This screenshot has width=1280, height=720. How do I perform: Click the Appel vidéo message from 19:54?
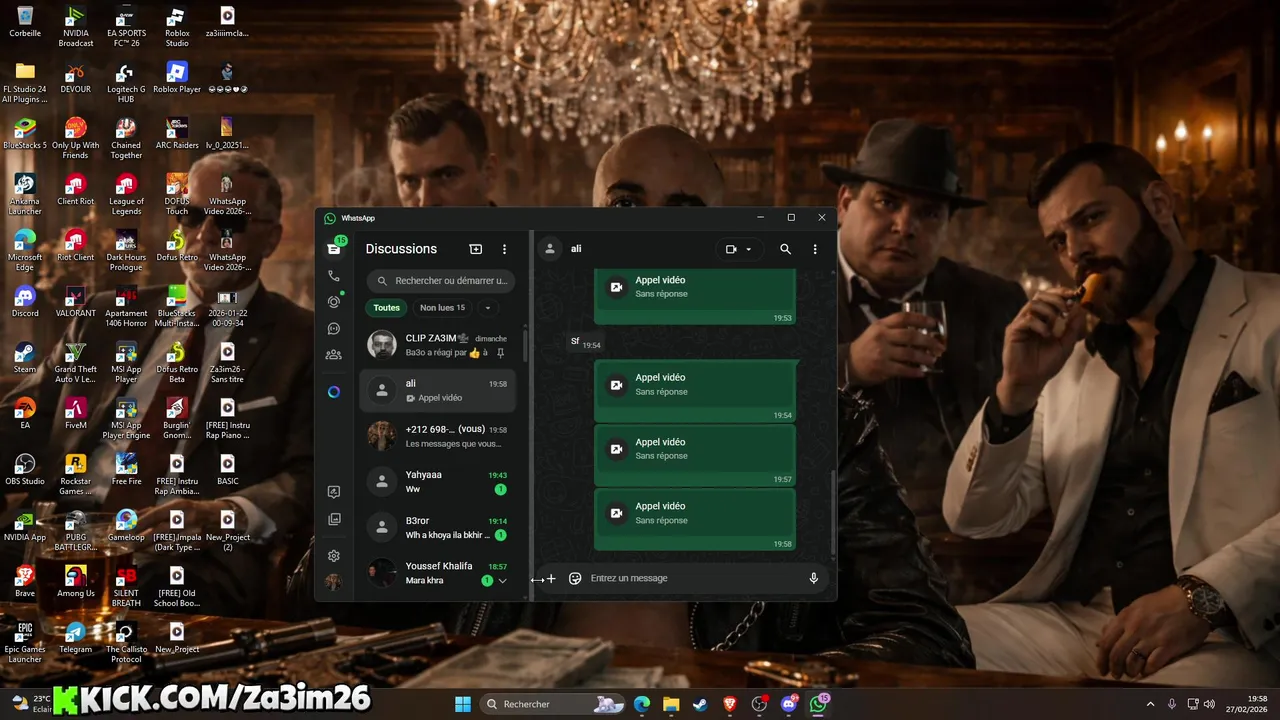(x=696, y=391)
